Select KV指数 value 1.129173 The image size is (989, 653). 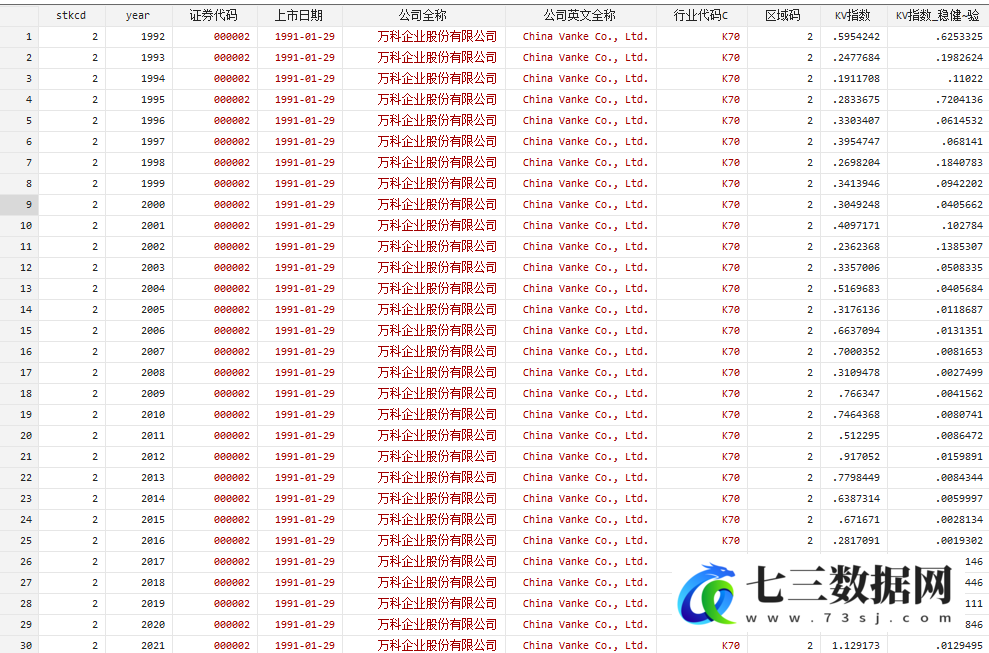(856, 645)
